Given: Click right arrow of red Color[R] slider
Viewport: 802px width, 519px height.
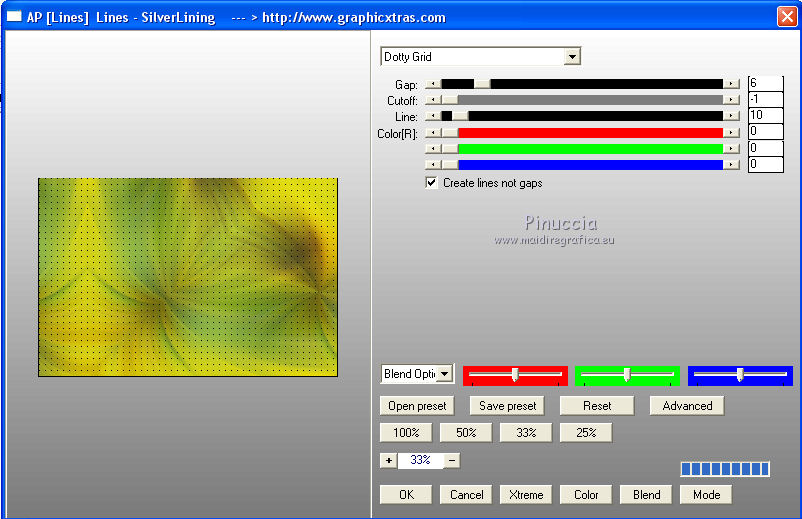Looking at the screenshot, I should coord(731,133).
